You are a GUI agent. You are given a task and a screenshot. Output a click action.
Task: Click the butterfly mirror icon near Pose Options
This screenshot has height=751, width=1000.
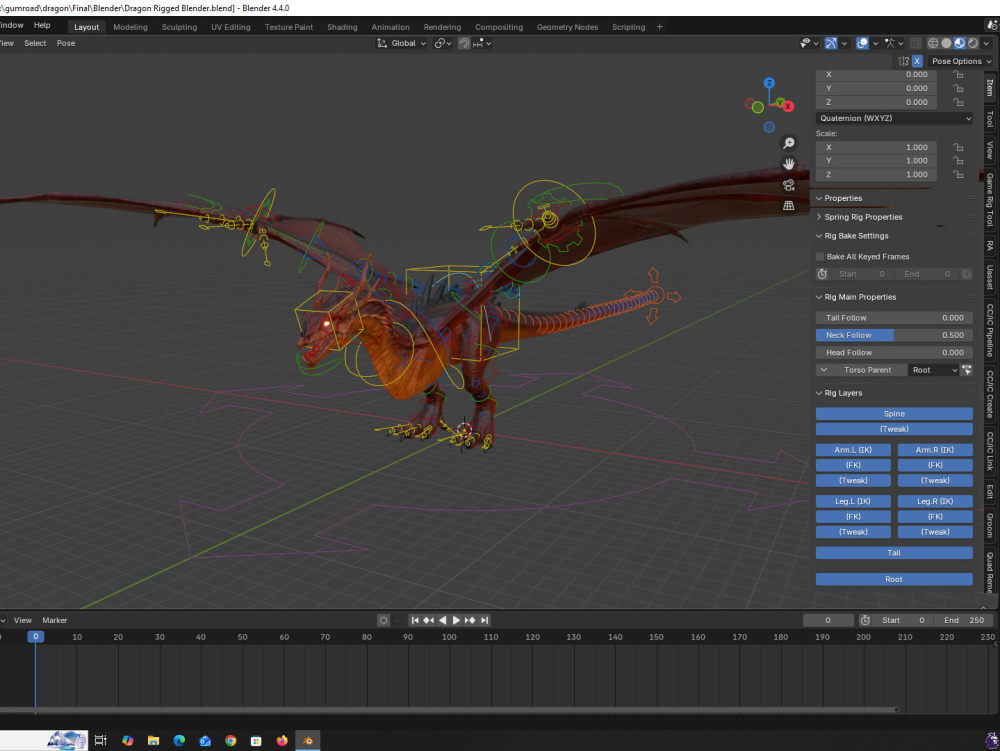pos(904,61)
